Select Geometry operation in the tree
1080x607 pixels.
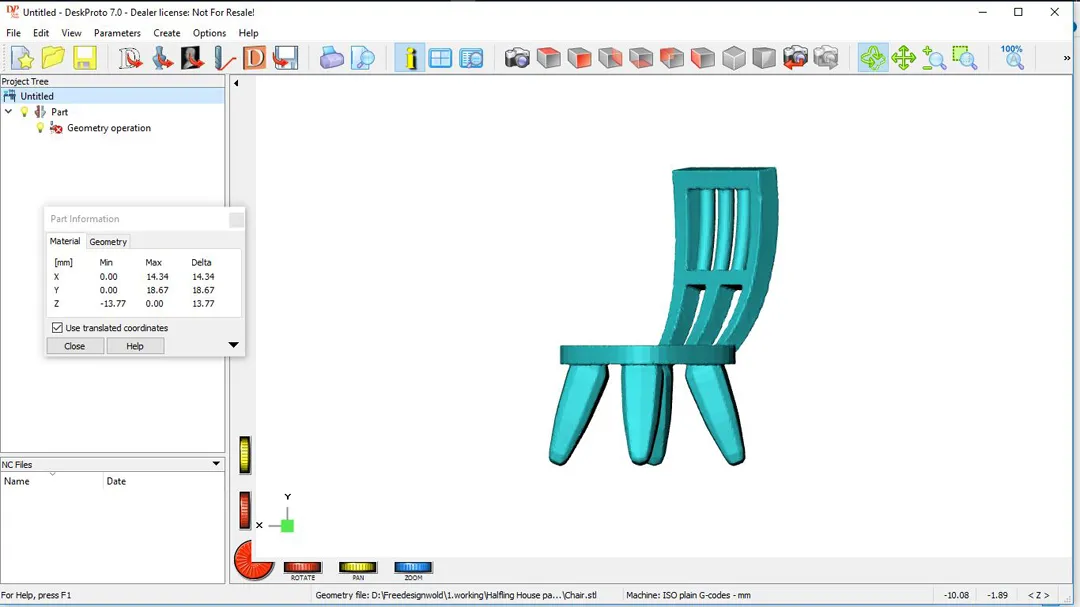[109, 128]
